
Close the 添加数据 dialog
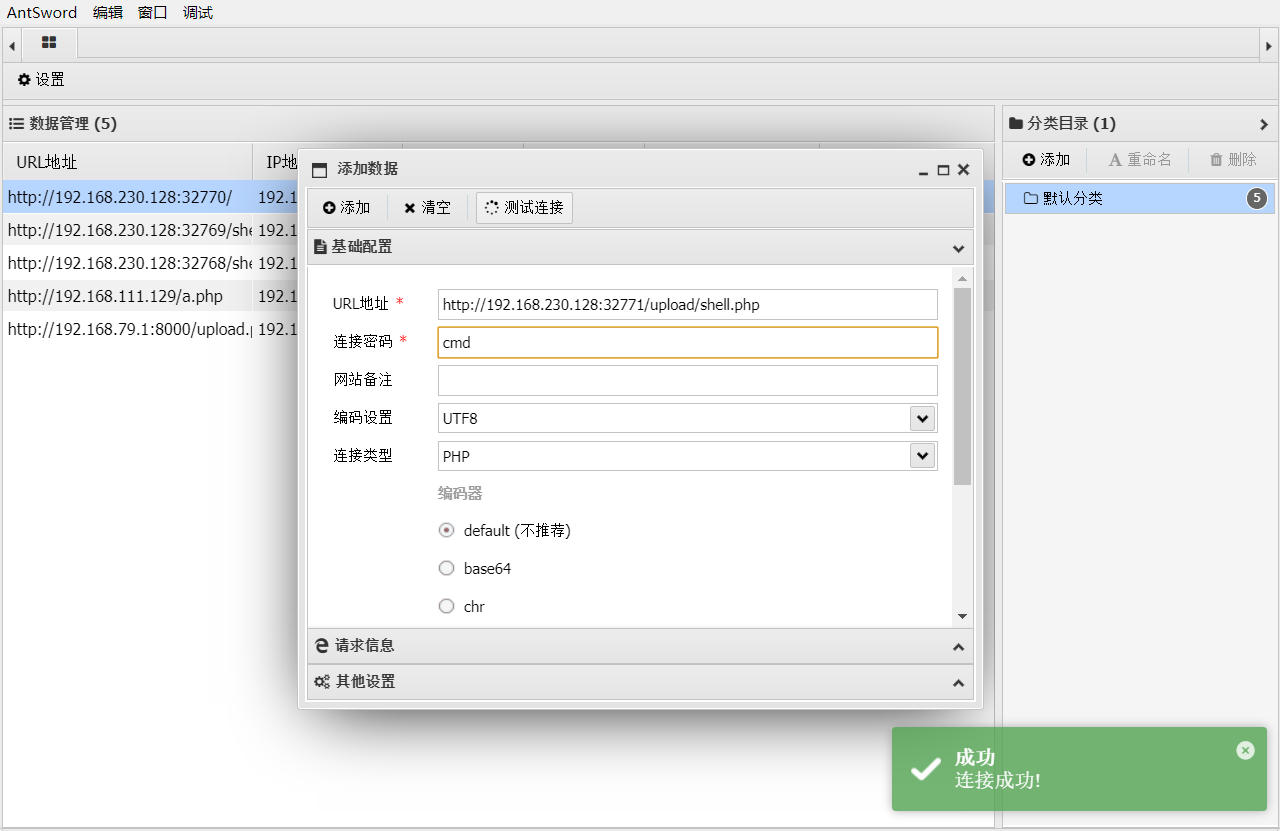point(963,170)
